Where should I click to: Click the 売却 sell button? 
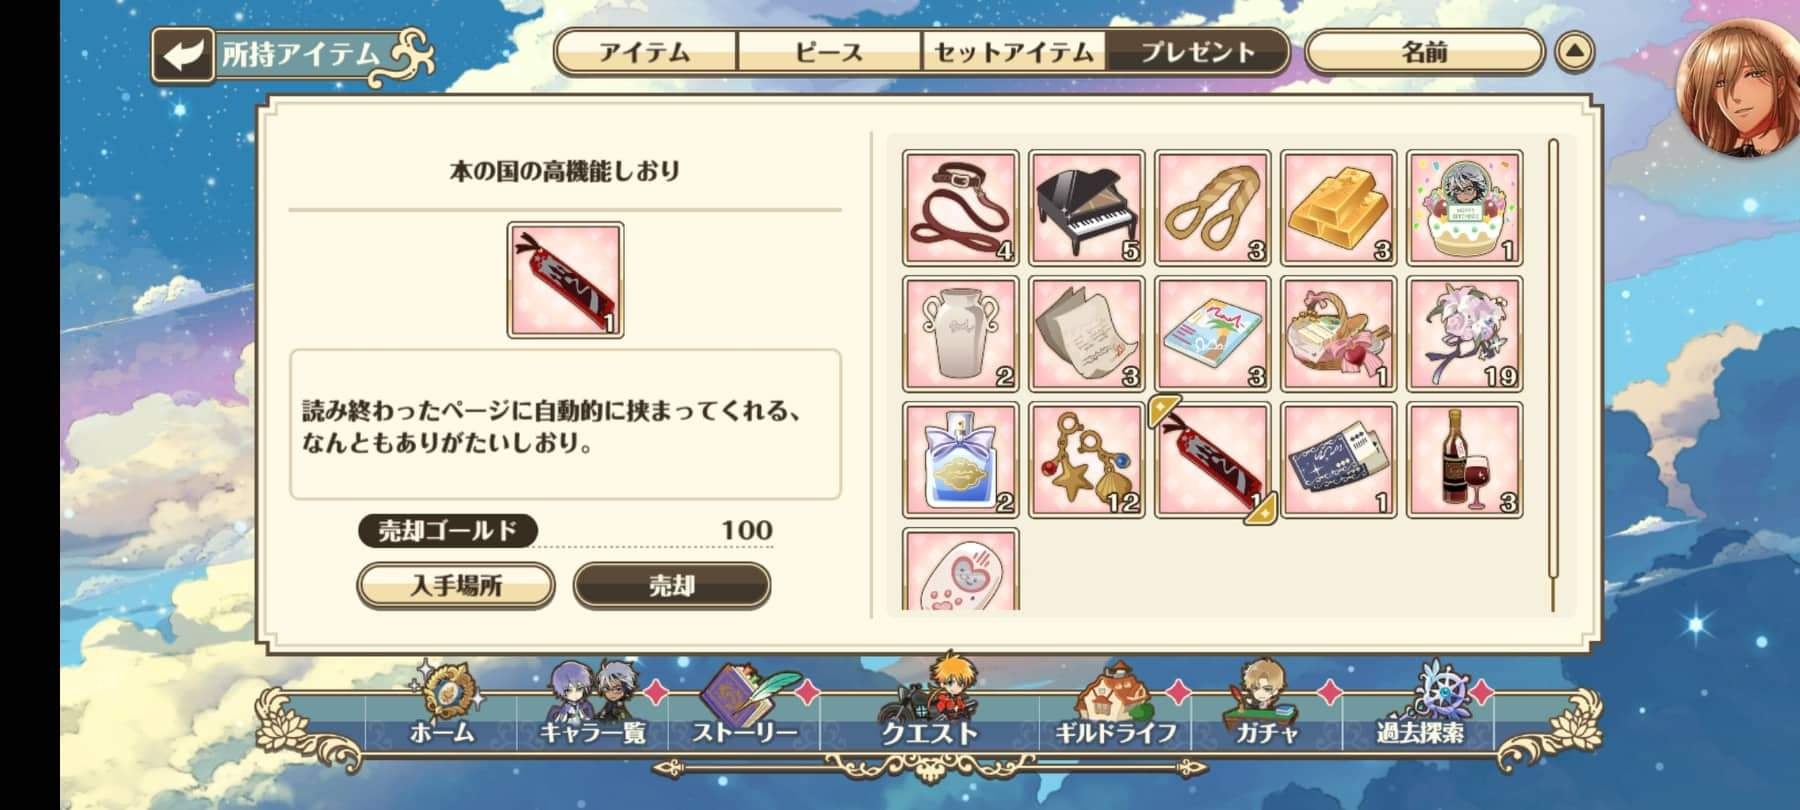[672, 585]
